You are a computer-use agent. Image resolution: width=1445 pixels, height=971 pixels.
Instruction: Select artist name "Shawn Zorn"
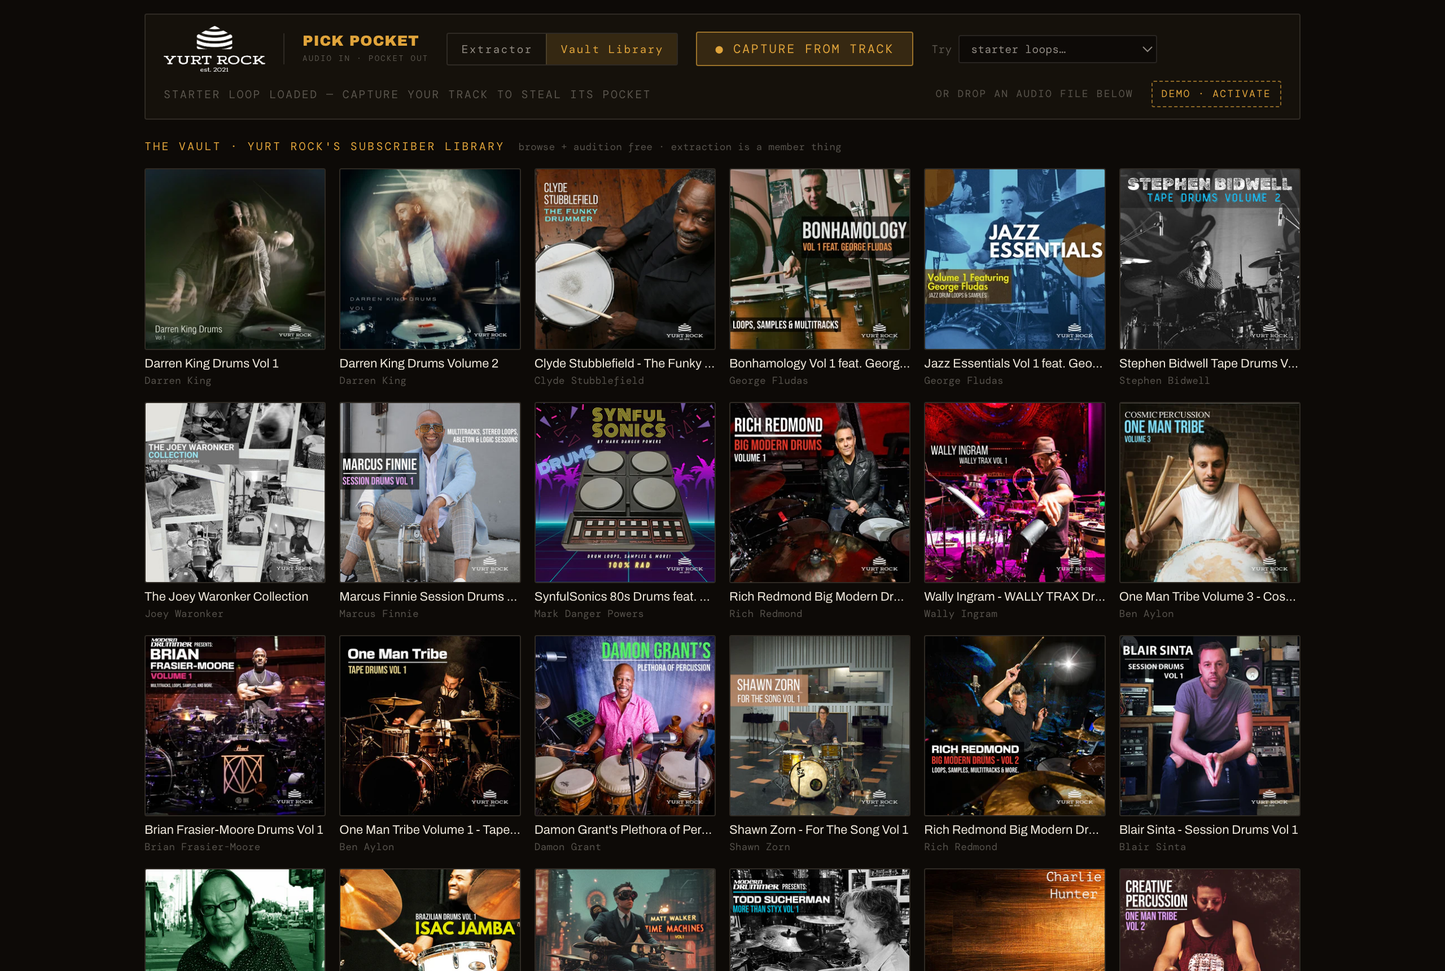point(760,847)
